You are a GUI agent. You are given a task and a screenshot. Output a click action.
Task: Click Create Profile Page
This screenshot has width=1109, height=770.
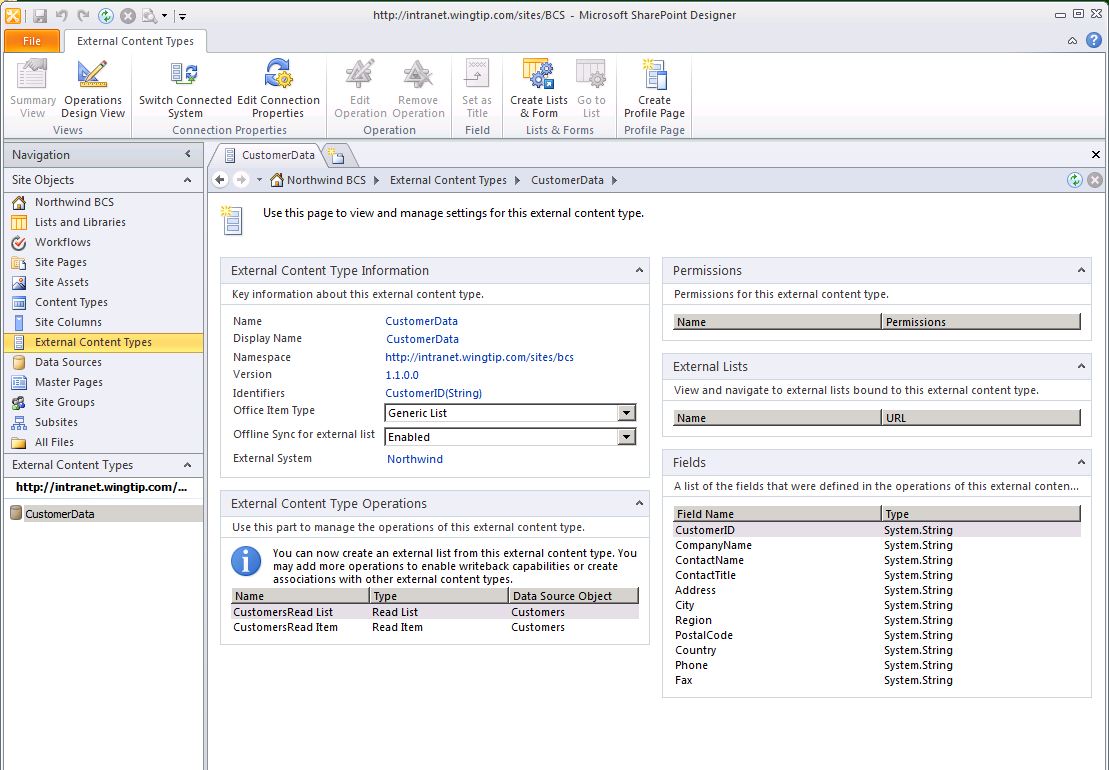pos(654,89)
